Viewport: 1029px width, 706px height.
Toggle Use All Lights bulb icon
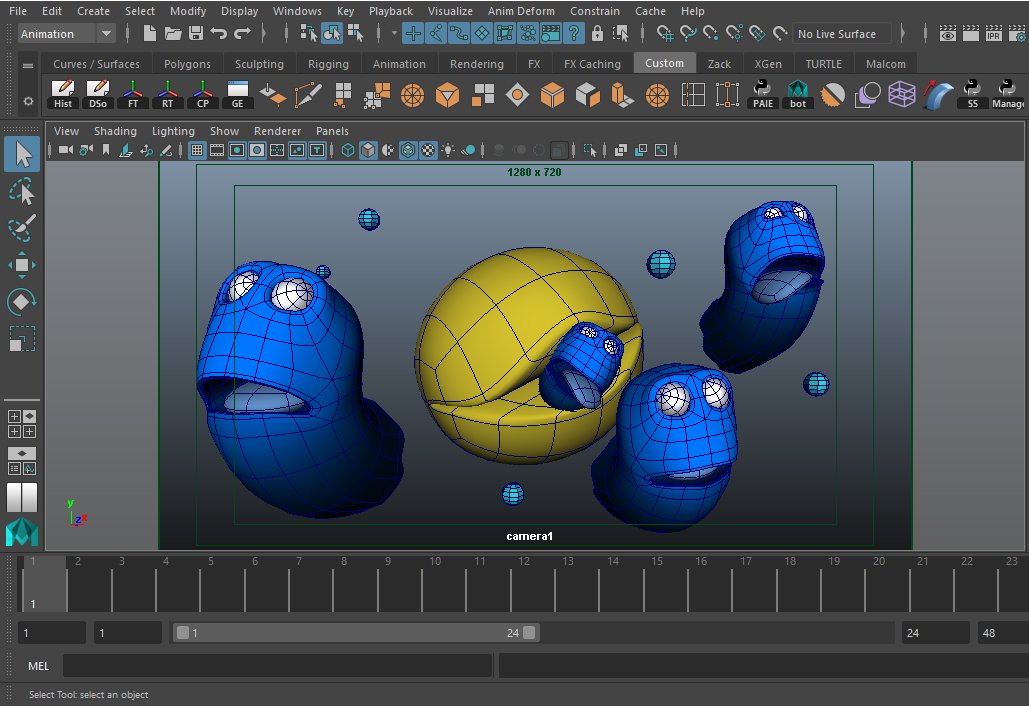coord(448,150)
